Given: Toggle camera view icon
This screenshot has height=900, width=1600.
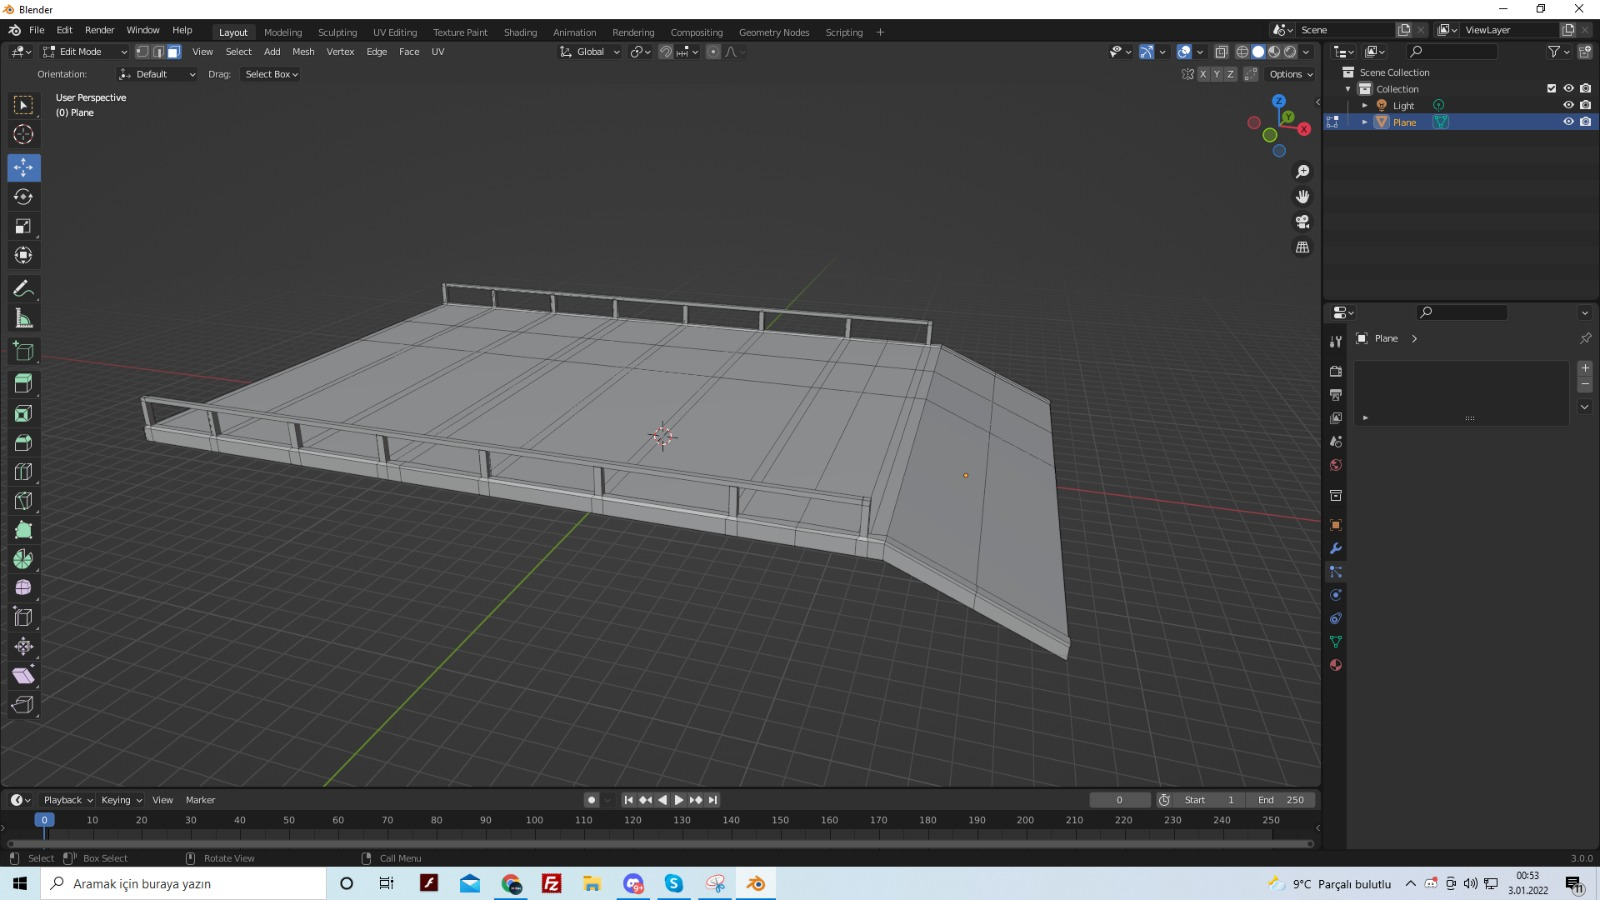Looking at the screenshot, I should 1302,222.
